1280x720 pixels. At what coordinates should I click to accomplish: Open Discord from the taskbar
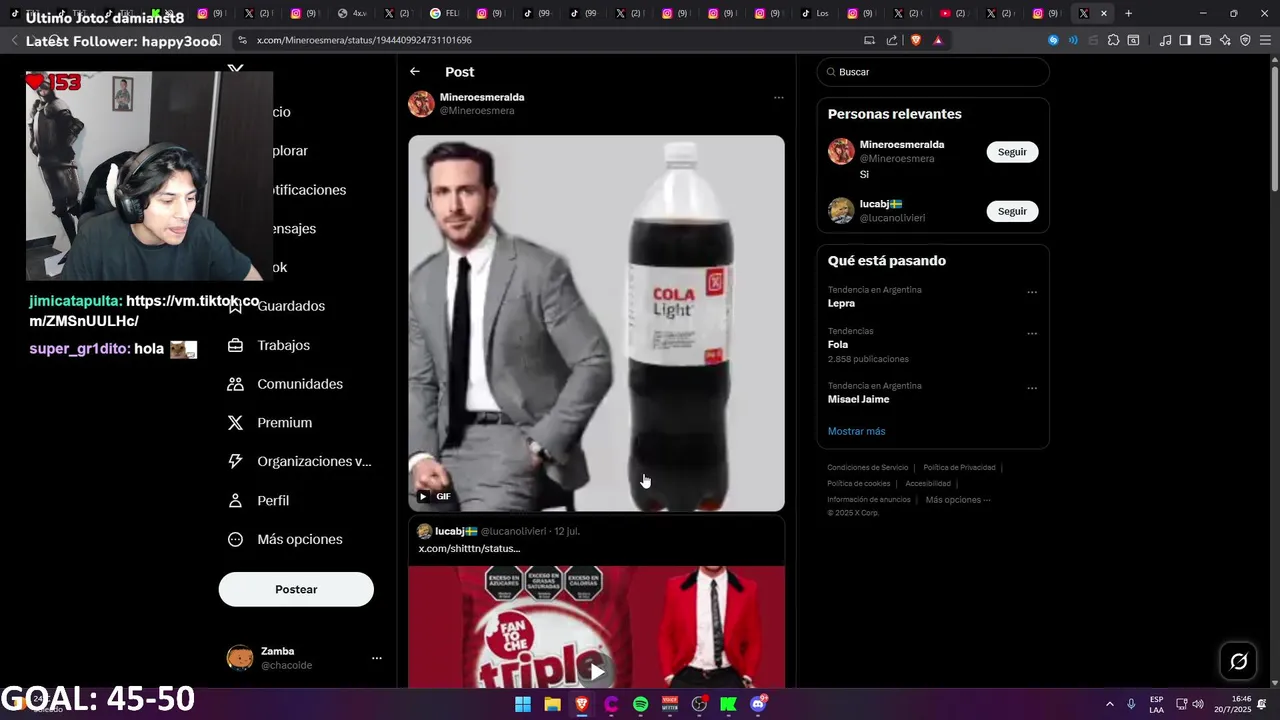tap(758, 705)
